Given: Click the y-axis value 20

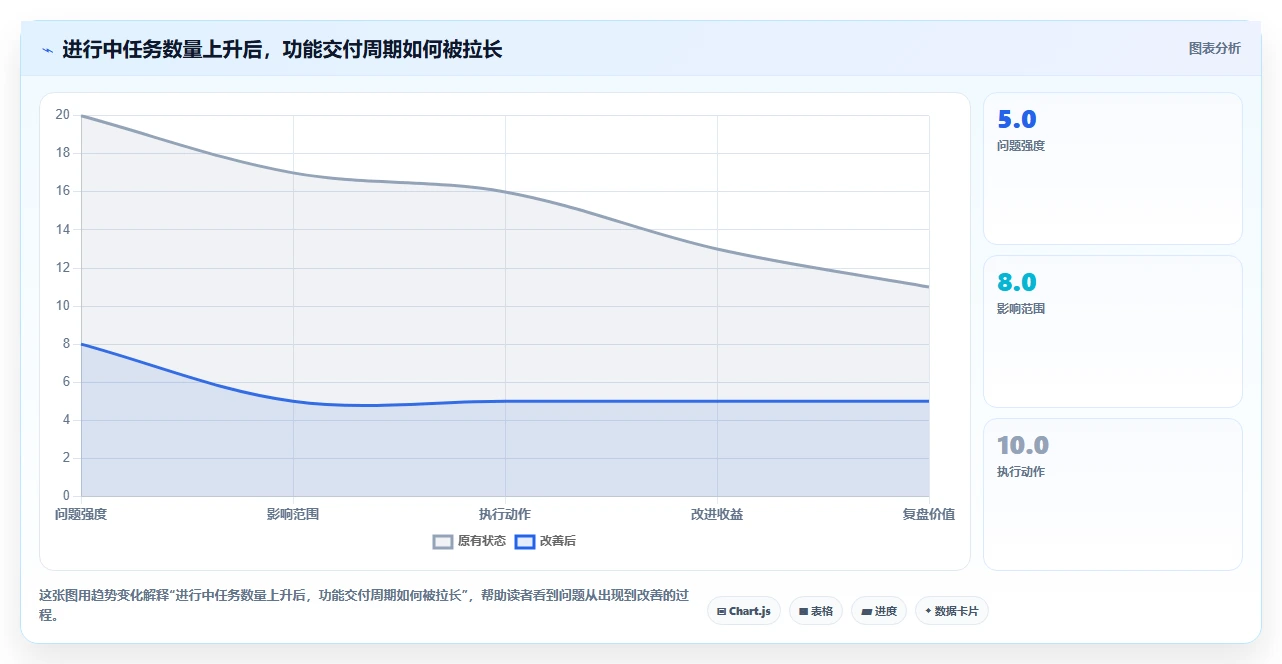Looking at the screenshot, I should [63, 115].
